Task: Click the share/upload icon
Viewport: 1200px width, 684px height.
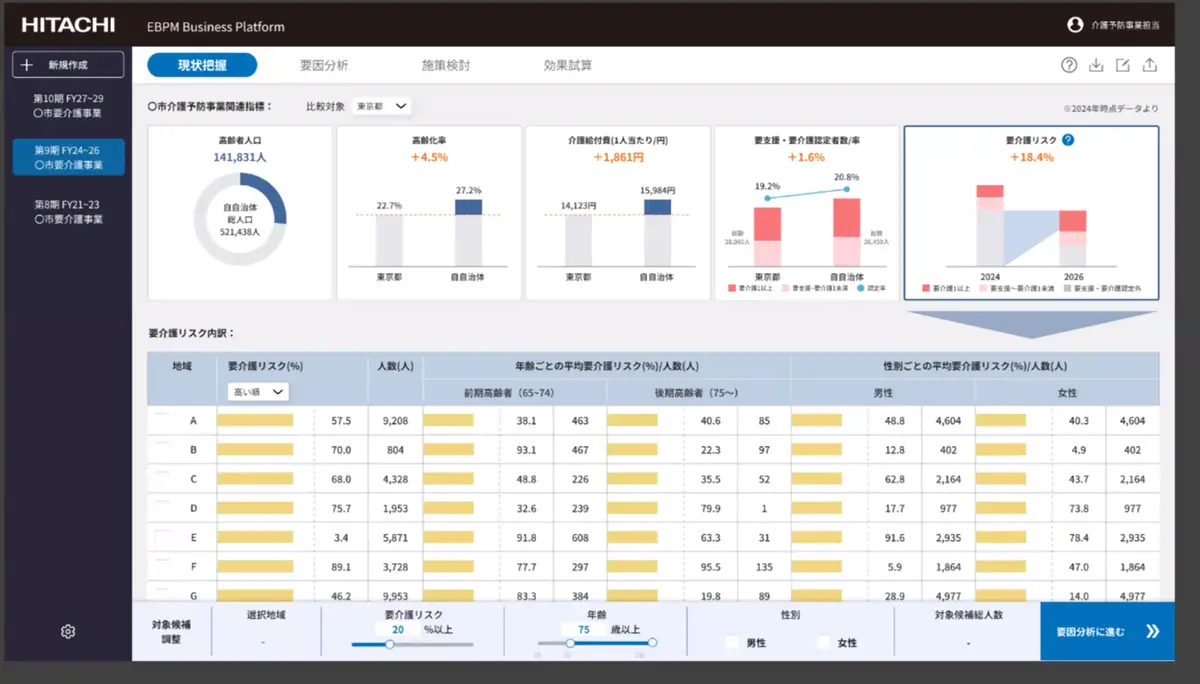Action: (x=1150, y=66)
